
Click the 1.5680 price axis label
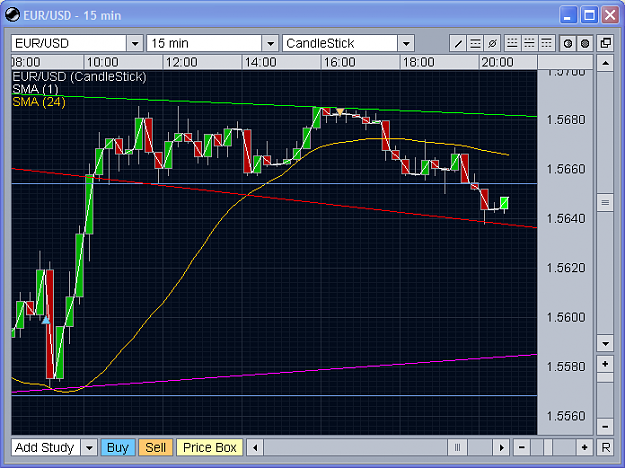coord(566,120)
